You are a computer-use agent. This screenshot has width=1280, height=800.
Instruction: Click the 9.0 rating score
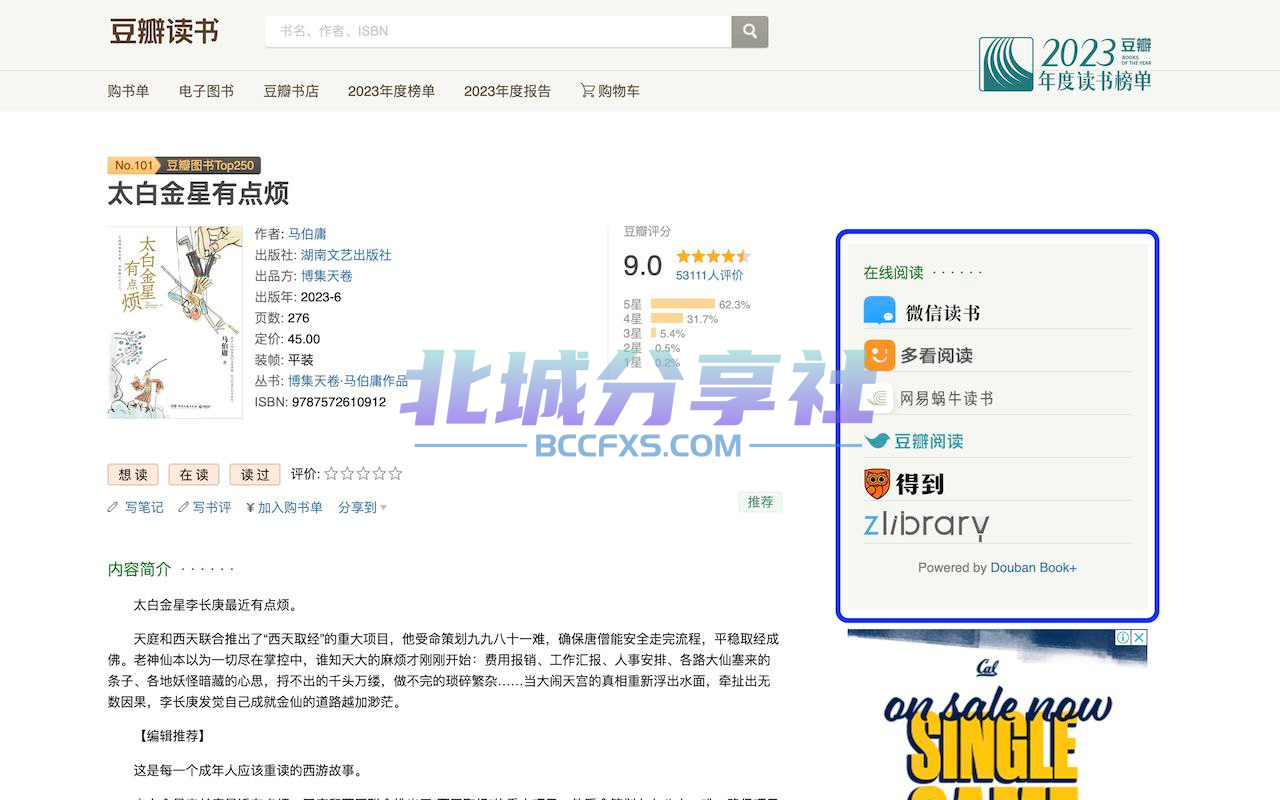[642, 266]
